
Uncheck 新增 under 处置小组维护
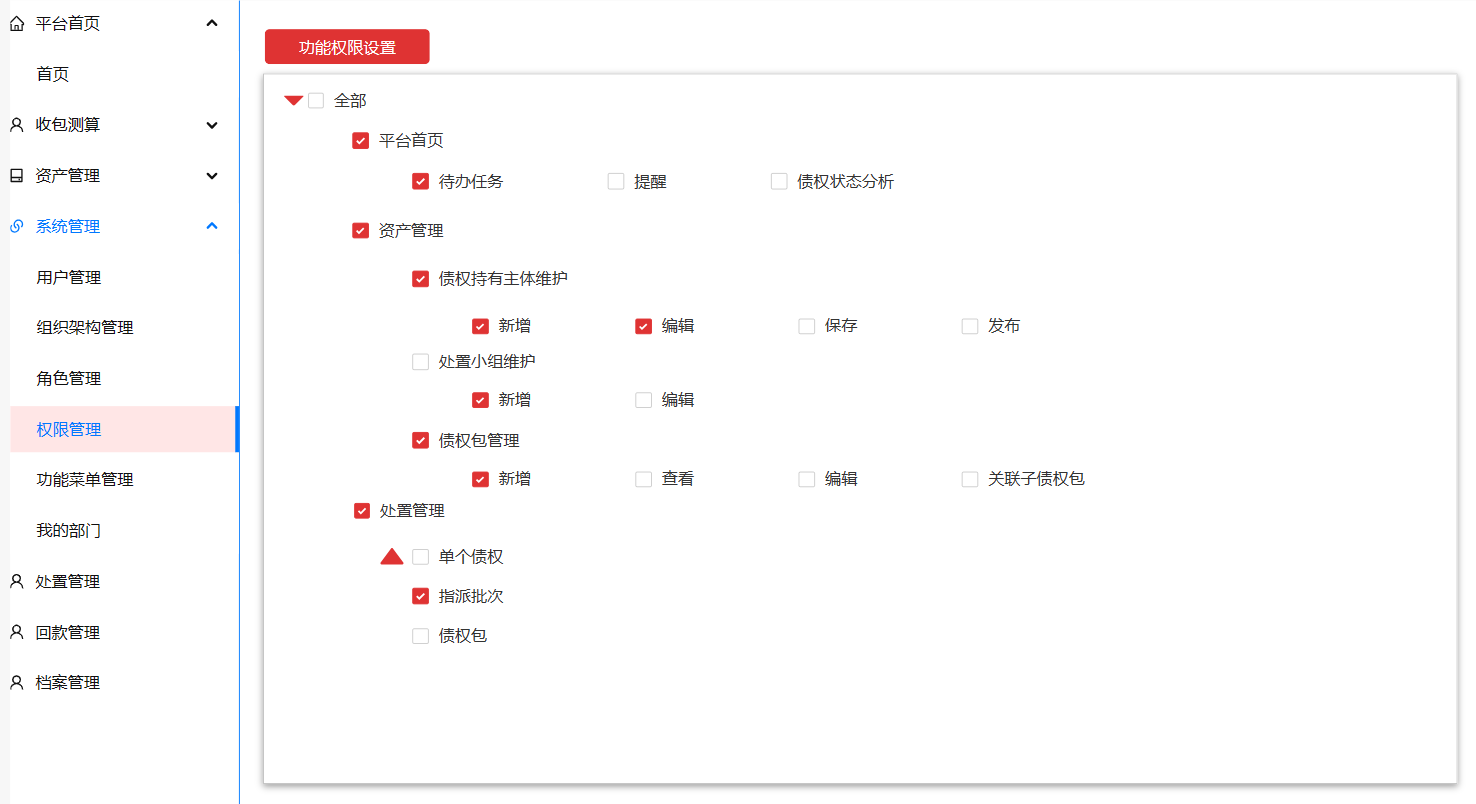481,400
